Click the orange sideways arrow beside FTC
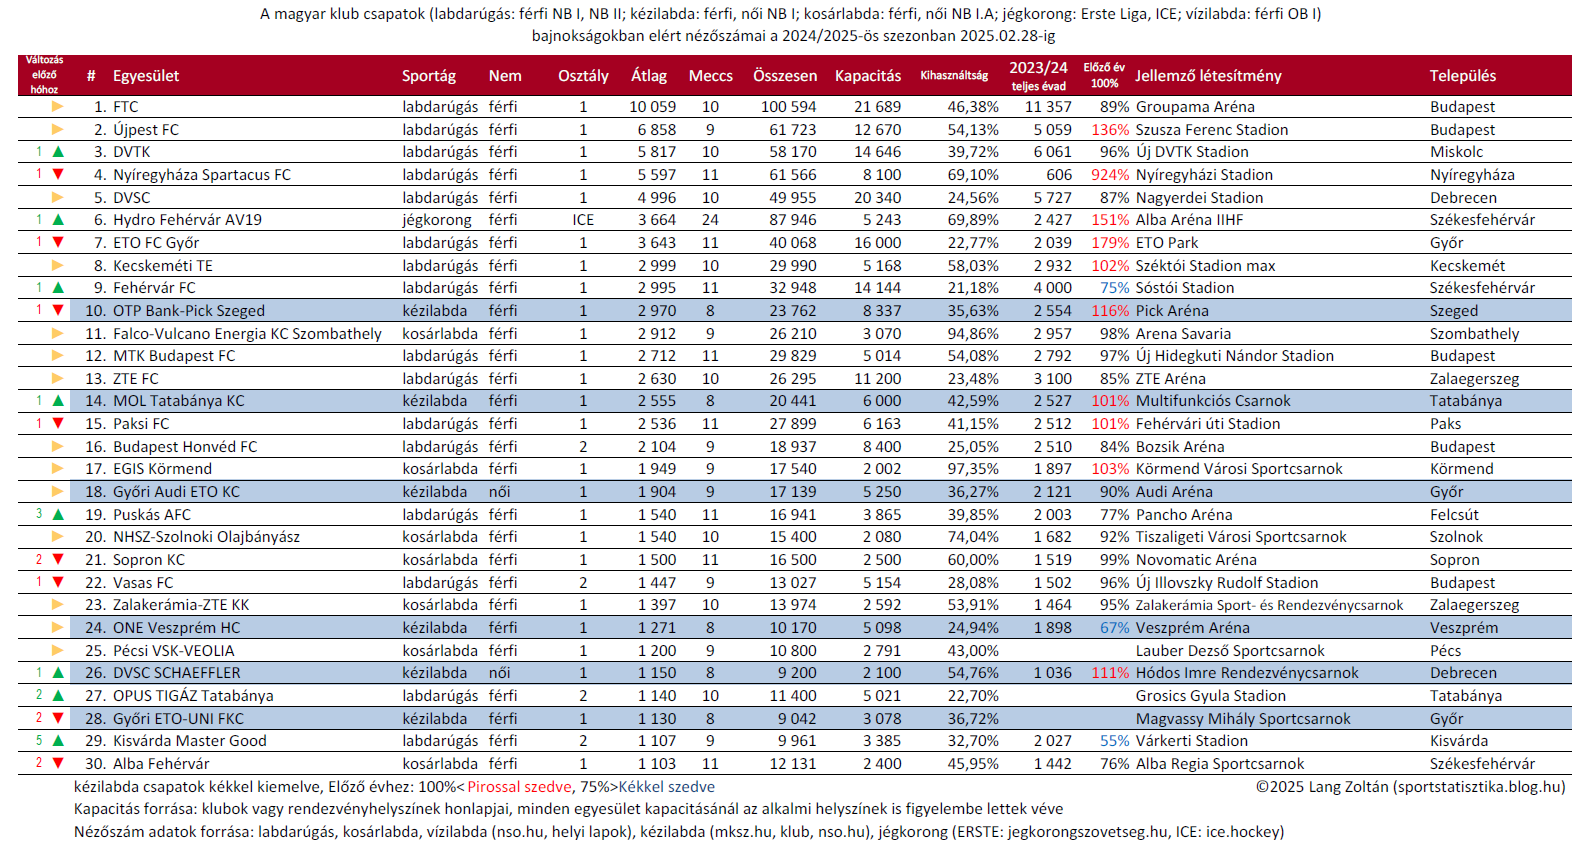The height and width of the screenshot is (855, 1596). (x=58, y=106)
